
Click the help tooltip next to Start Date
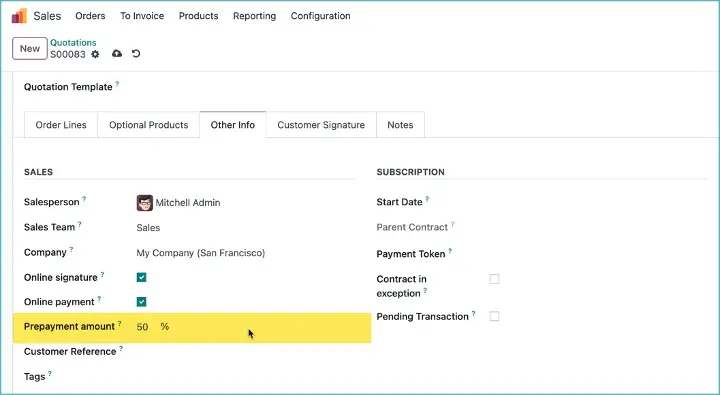coord(427,199)
